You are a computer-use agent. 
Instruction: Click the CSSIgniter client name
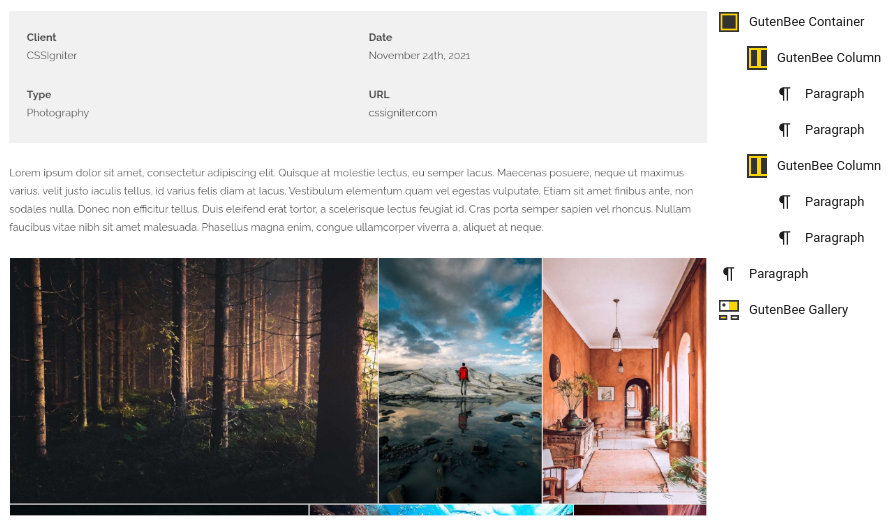coord(52,55)
